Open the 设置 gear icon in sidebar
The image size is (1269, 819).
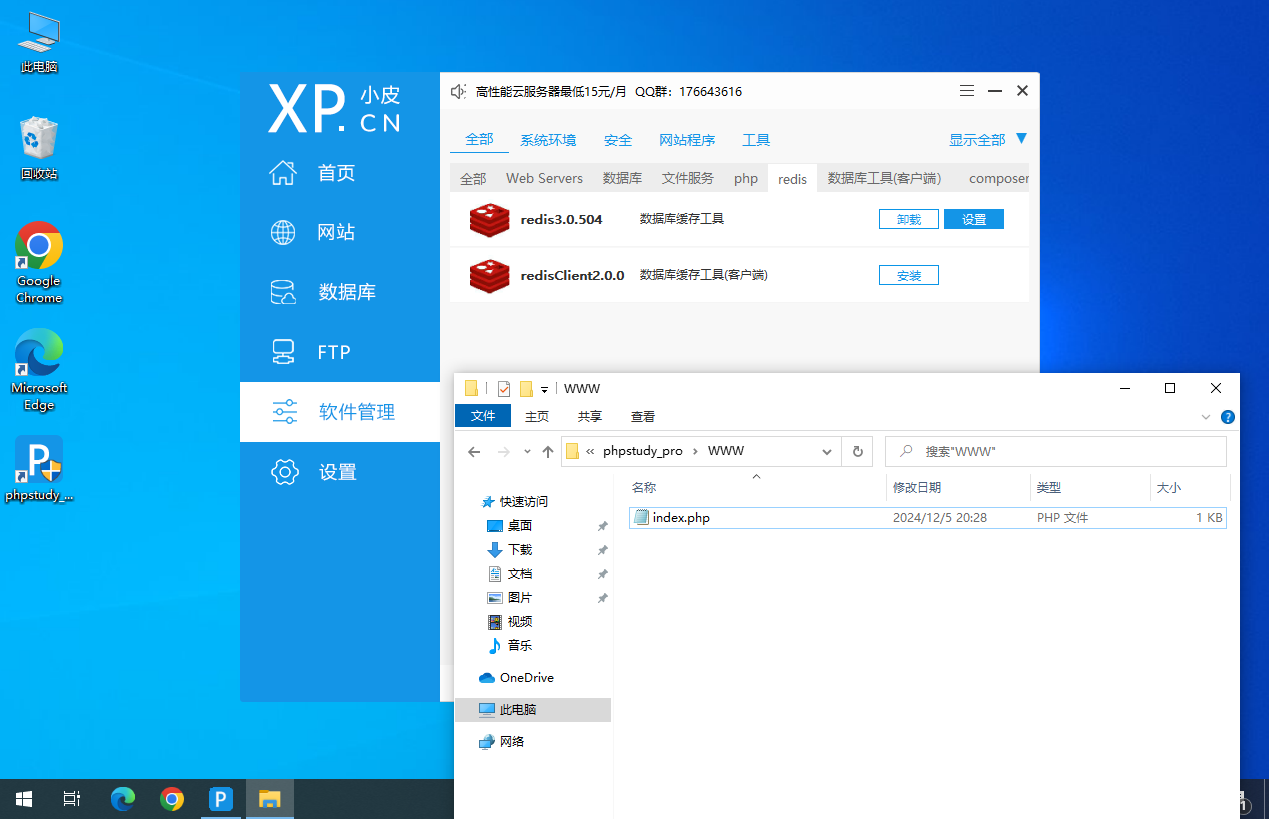(x=285, y=472)
